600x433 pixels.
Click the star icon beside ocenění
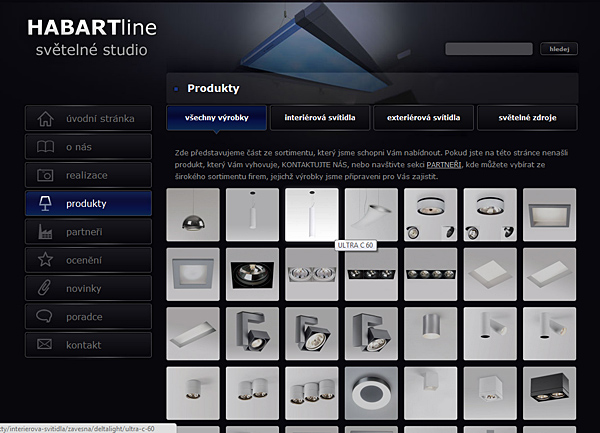coord(45,260)
